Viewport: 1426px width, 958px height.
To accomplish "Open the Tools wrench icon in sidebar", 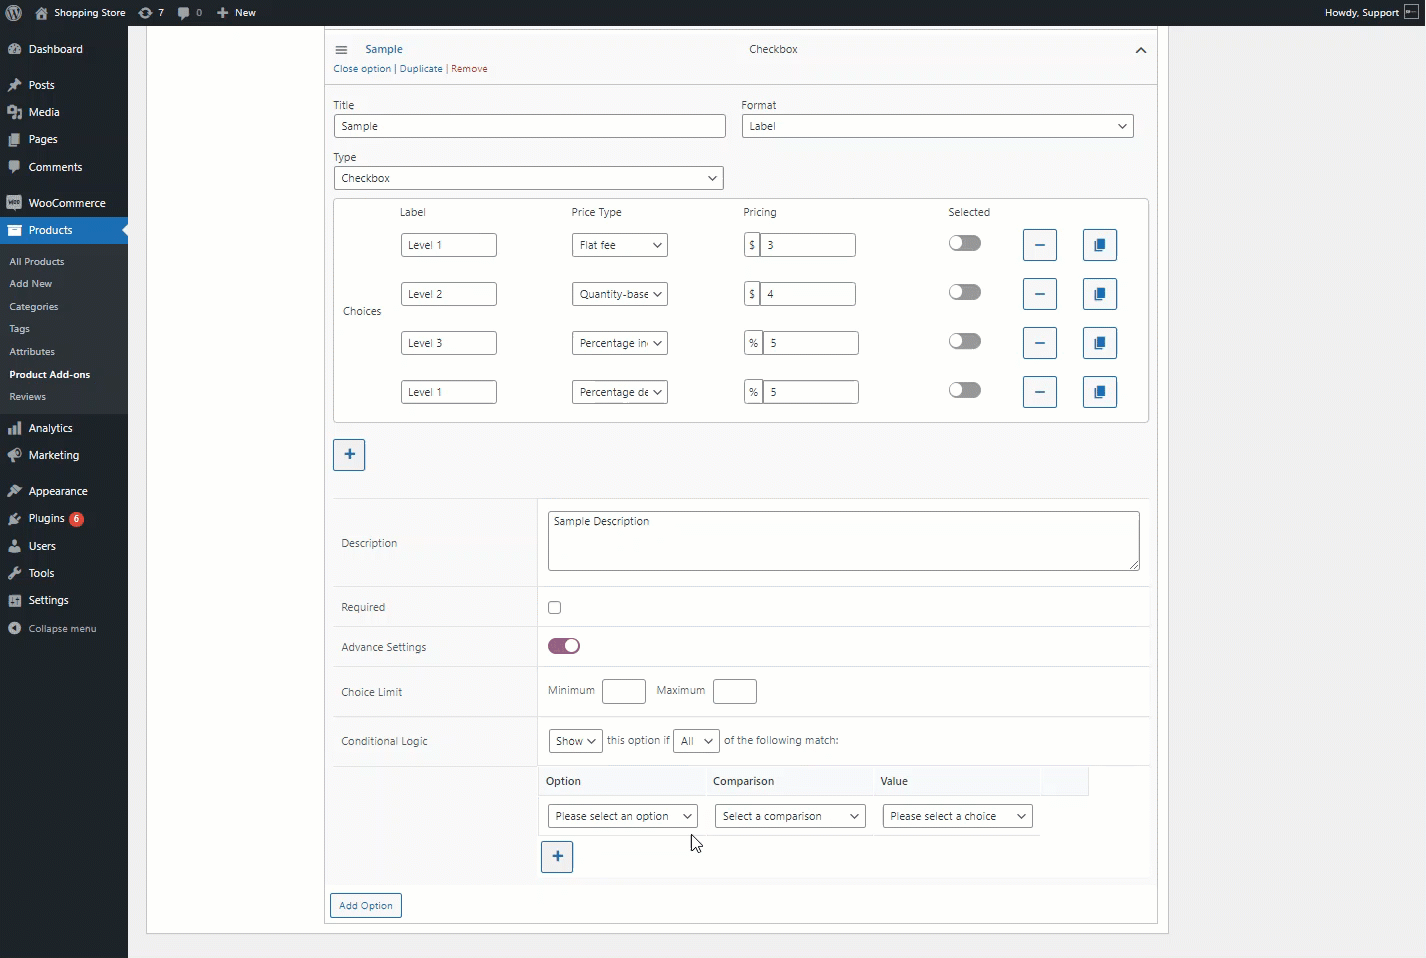I will [14, 573].
